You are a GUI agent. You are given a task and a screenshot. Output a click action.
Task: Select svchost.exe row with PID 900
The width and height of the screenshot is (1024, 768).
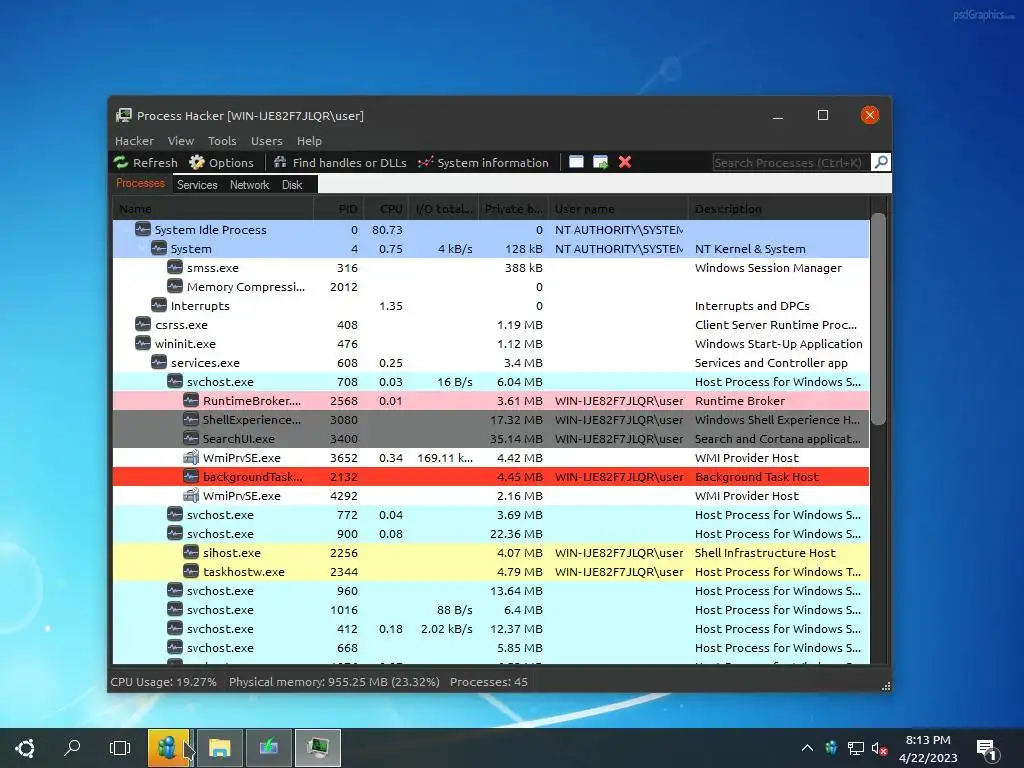[491, 534]
